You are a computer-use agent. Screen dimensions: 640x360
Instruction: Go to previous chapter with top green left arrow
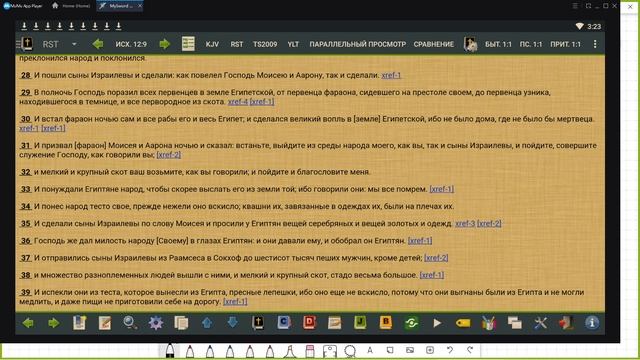point(98,44)
